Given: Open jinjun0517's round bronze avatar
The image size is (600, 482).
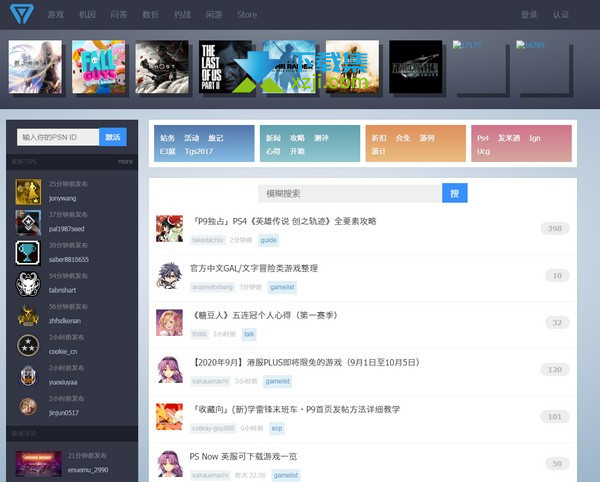Looking at the screenshot, I should point(28,406).
